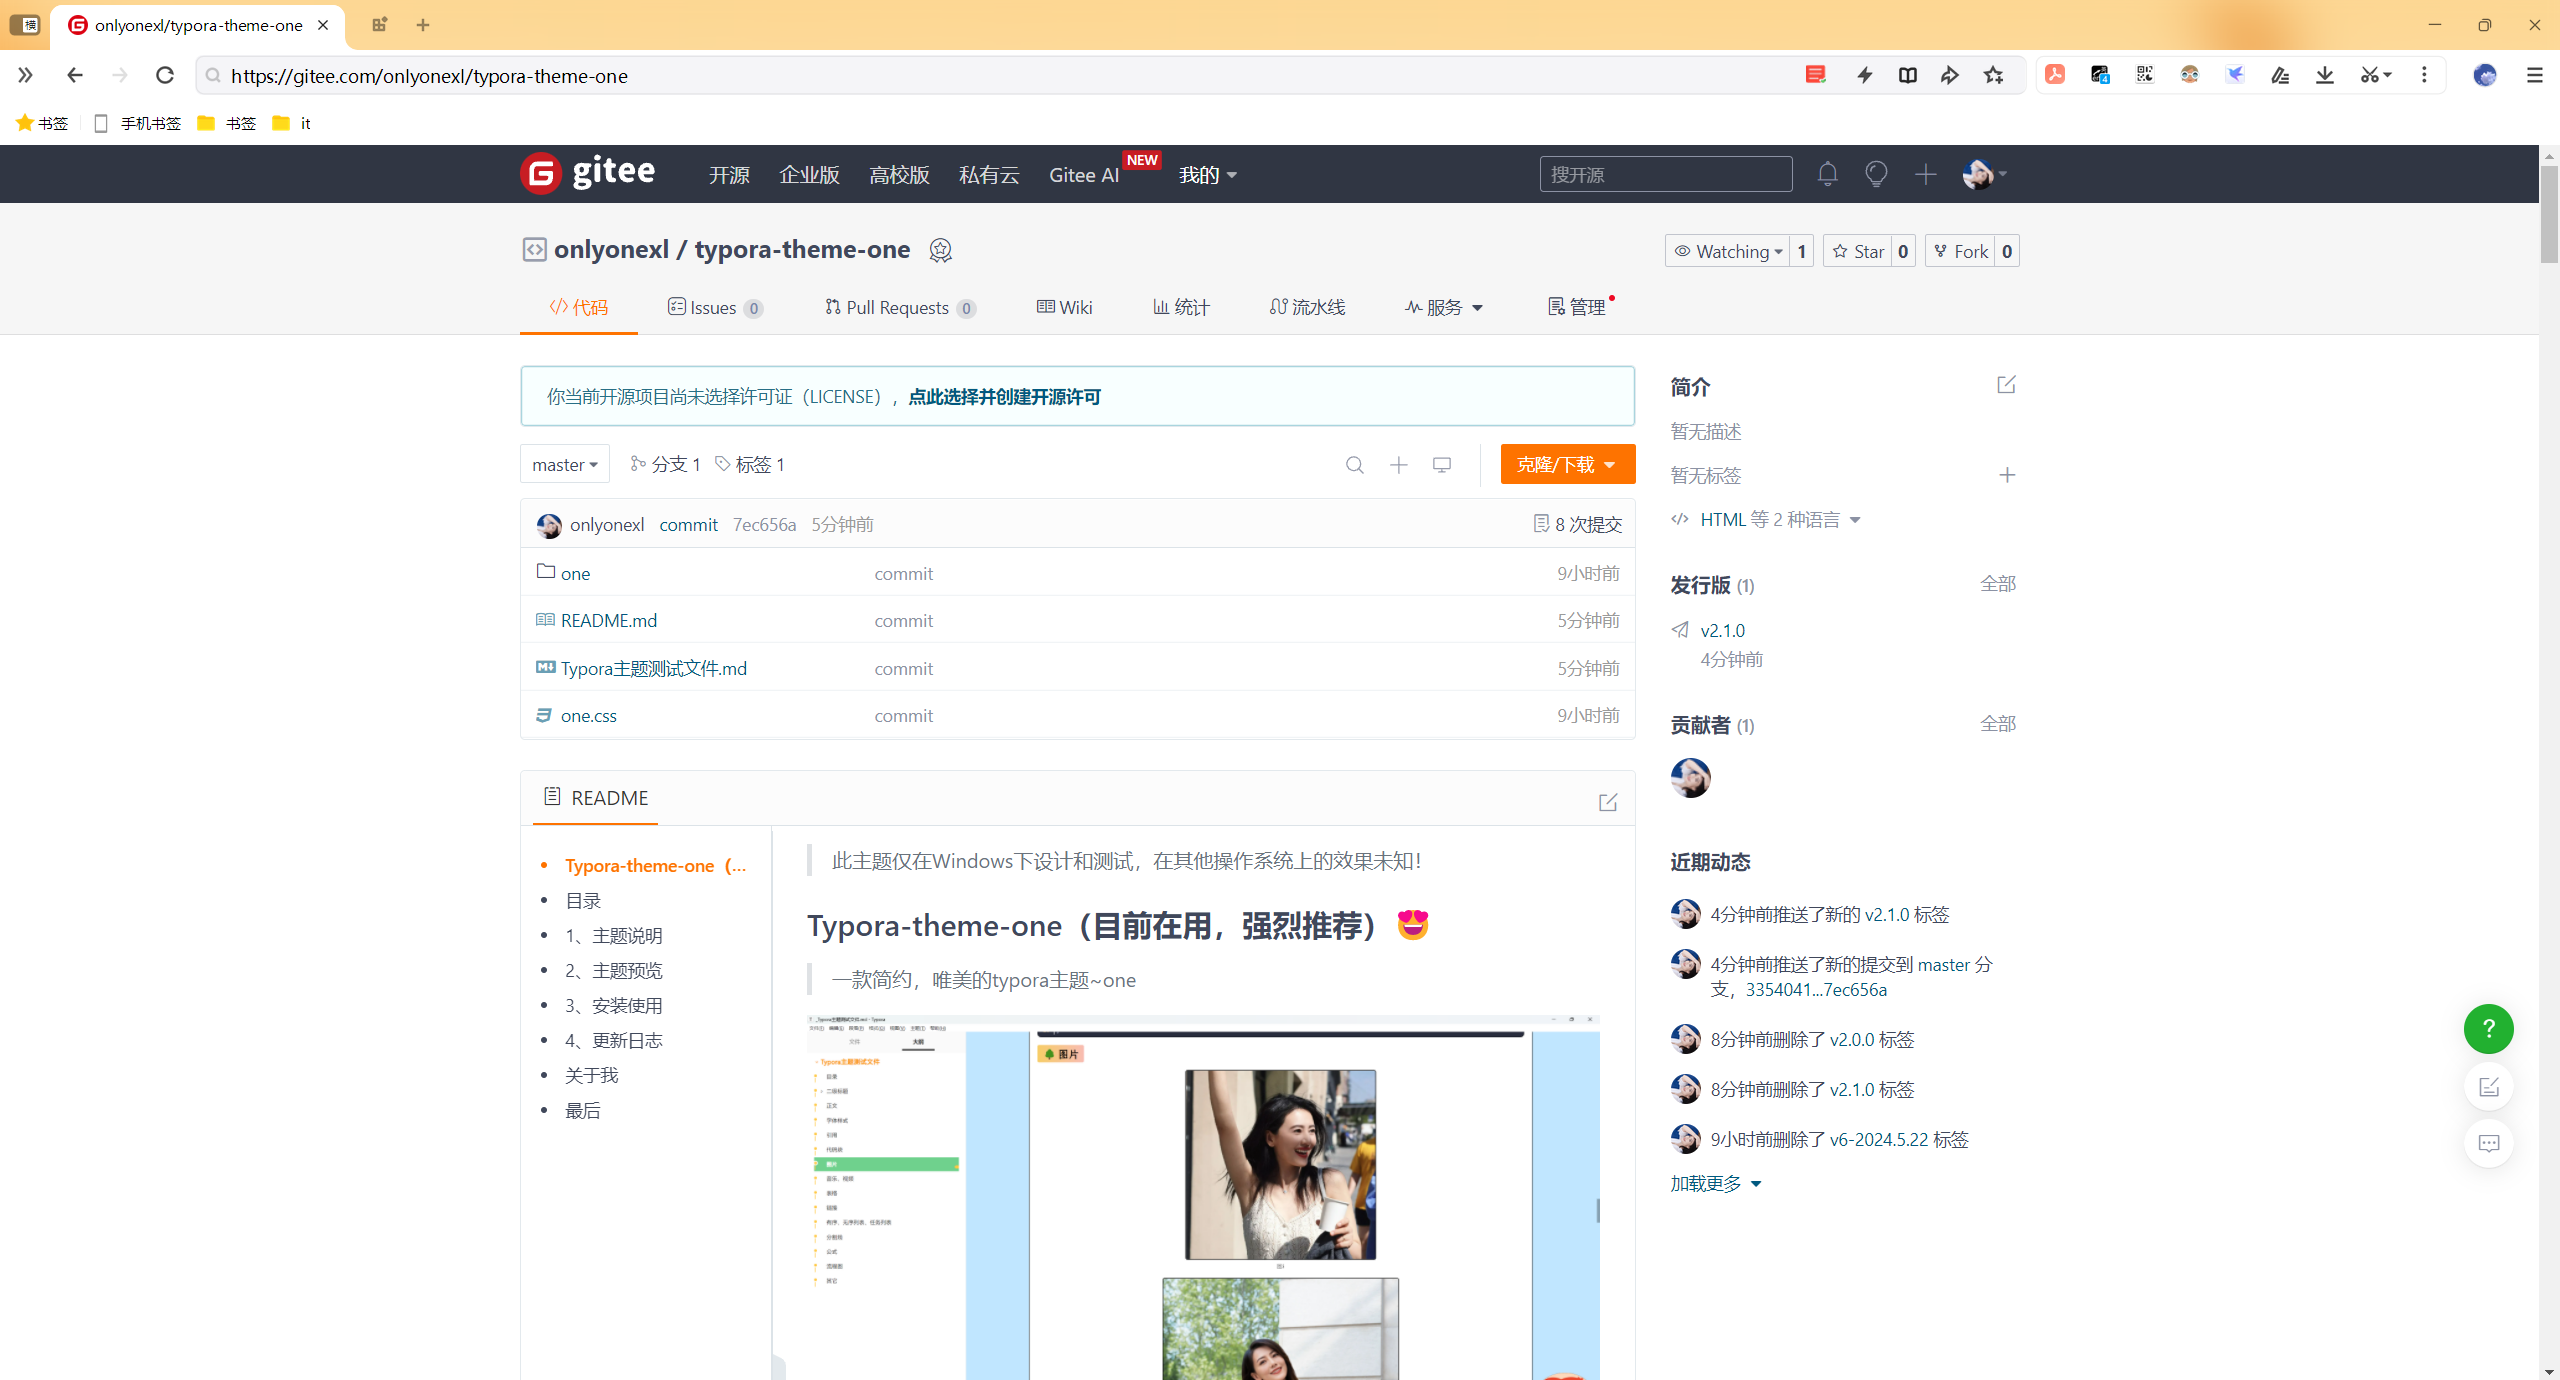Viewport: 2560px width, 1380px height.
Task: Open Web IDE monitor icon
Action: click(x=1441, y=465)
